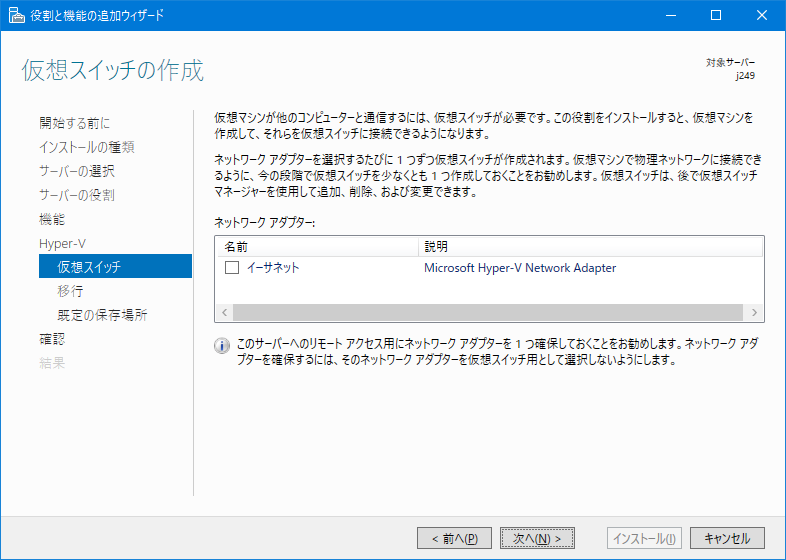Enable the イーサネット network adapter checkbox
Image resolution: width=786 pixels, height=560 pixels.
click(x=232, y=268)
